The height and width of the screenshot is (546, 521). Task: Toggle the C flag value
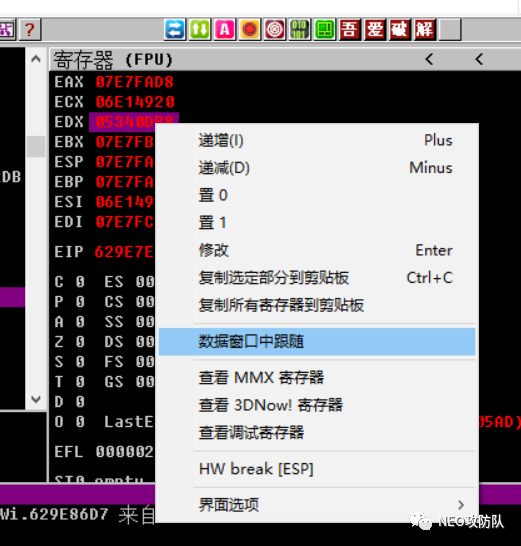click(80, 282)
